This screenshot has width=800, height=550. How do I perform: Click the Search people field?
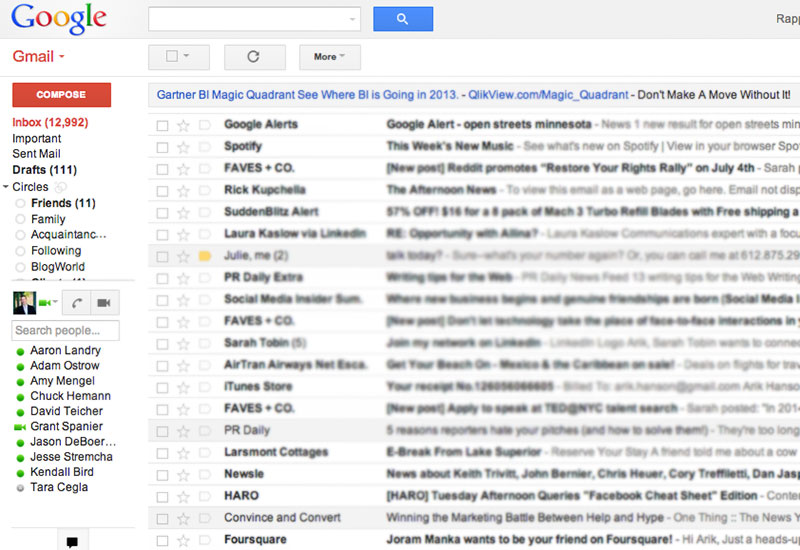pyautogui.click(x=65, y=331)
